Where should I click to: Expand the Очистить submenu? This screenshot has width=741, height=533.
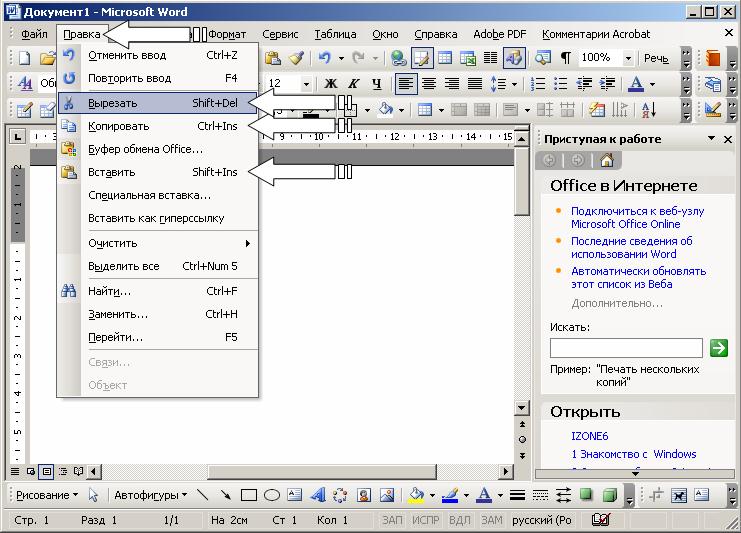[x=158, y=243]
